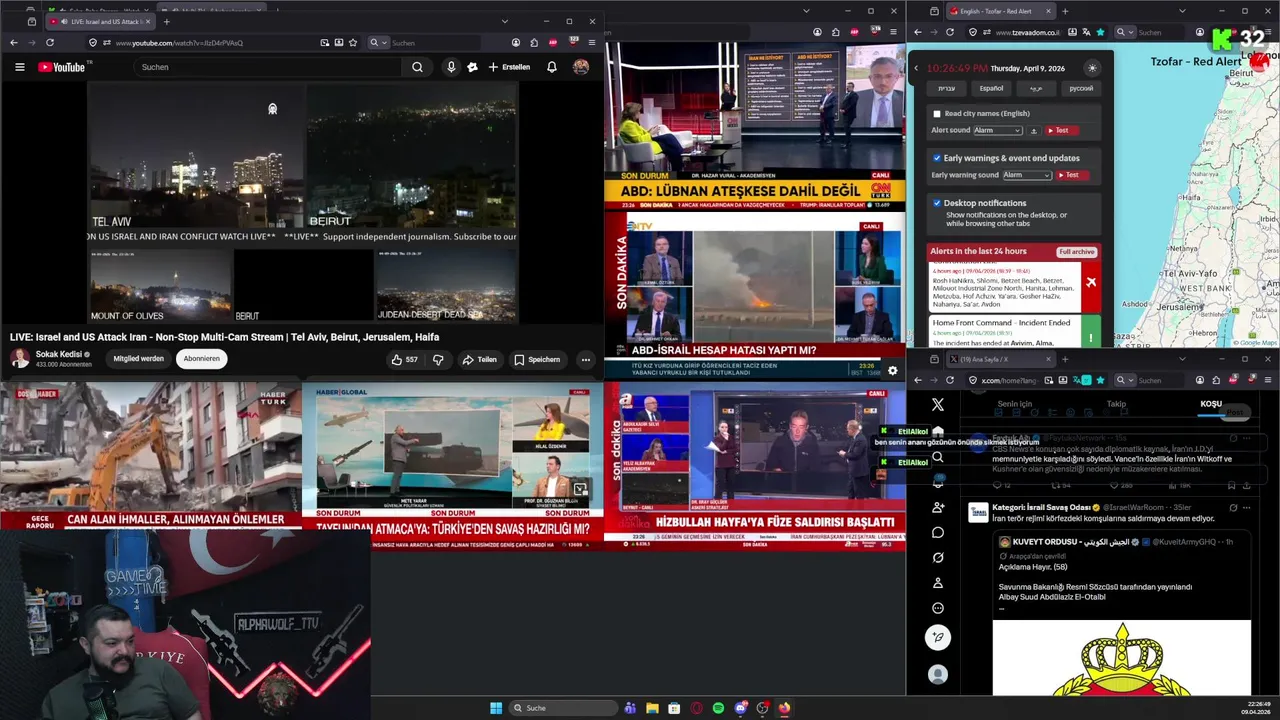
Task: Click the YouTube search magnifier button
Action: point(417,67)
